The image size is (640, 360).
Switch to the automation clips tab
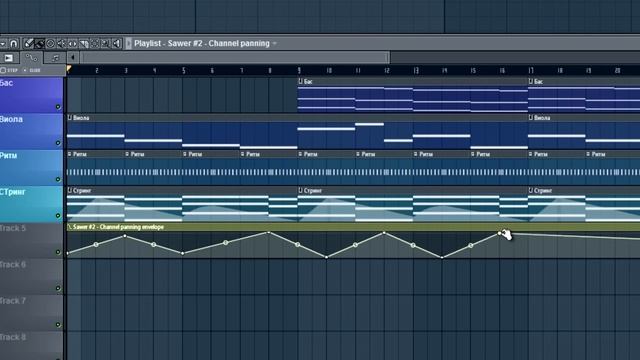[x=32, y=58]
